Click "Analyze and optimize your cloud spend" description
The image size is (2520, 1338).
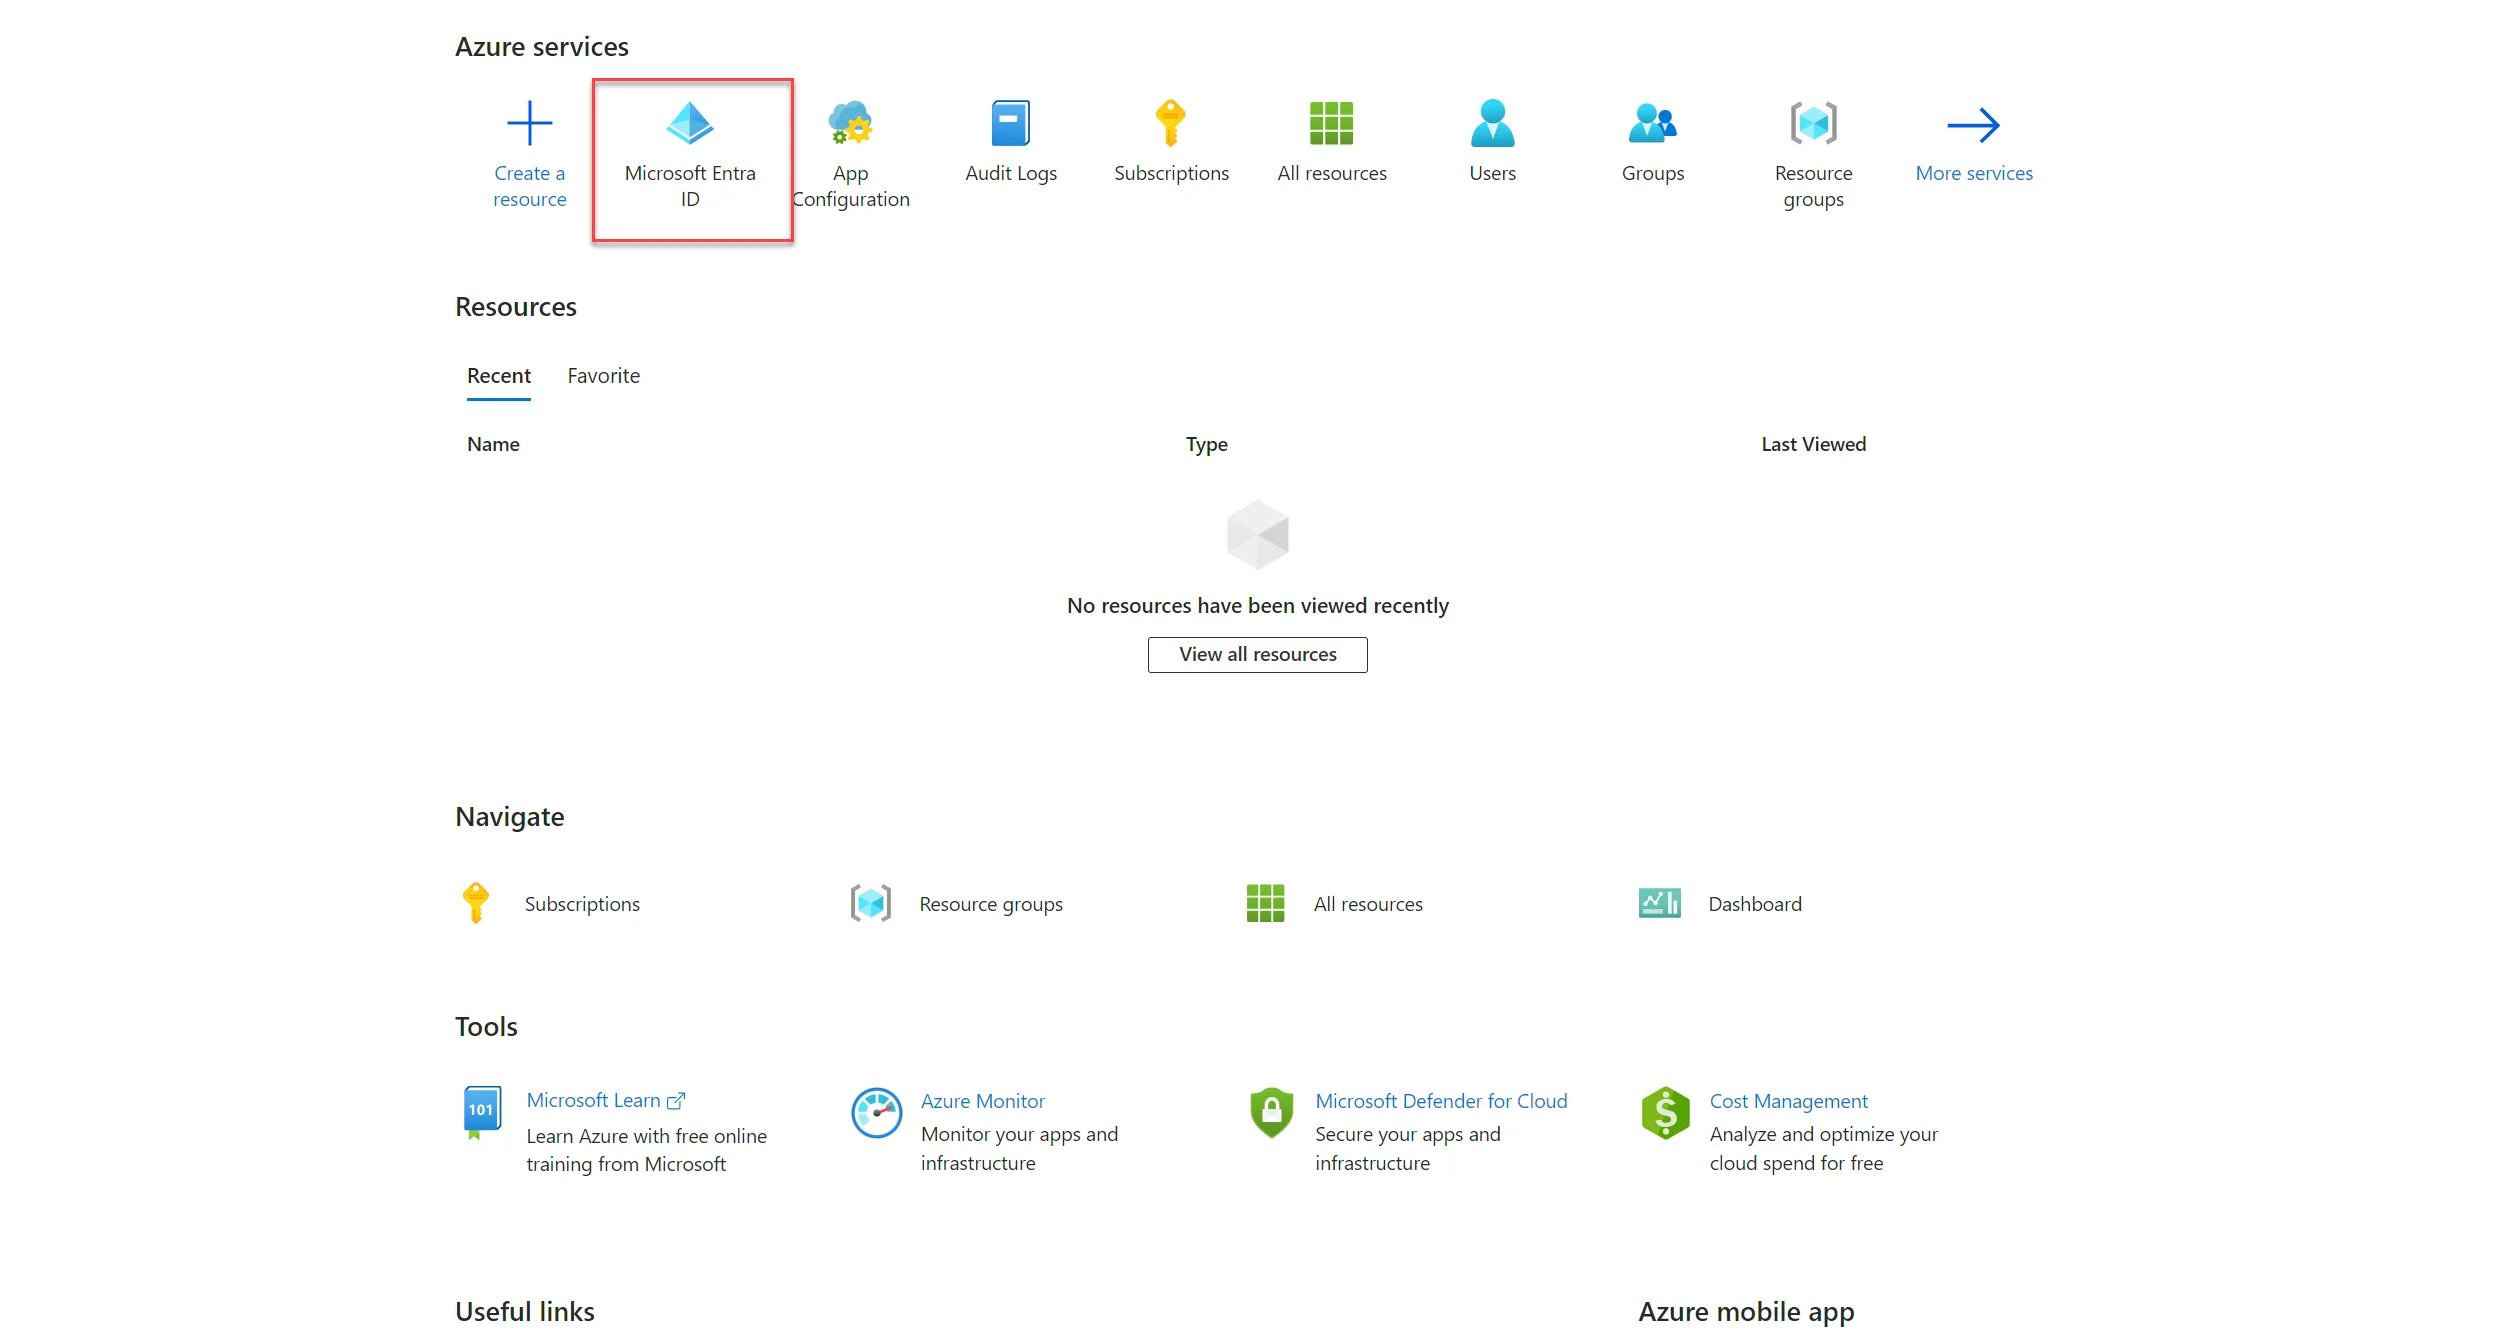[x=1823, y=1149]
